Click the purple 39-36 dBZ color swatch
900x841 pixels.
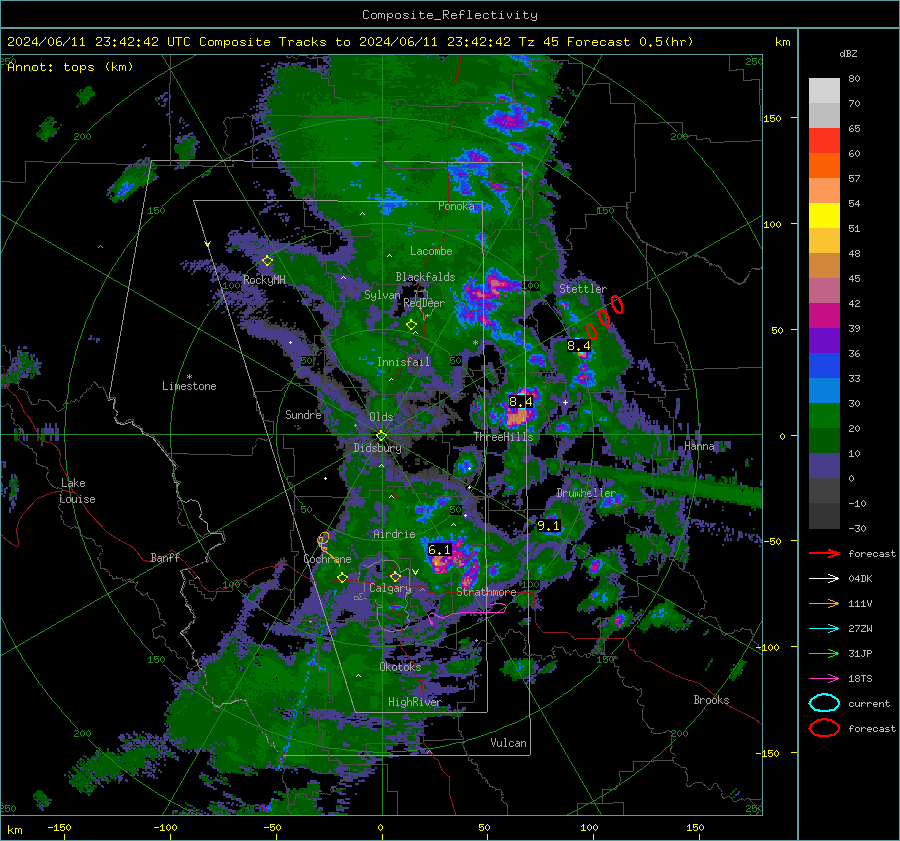coord(824,341)
